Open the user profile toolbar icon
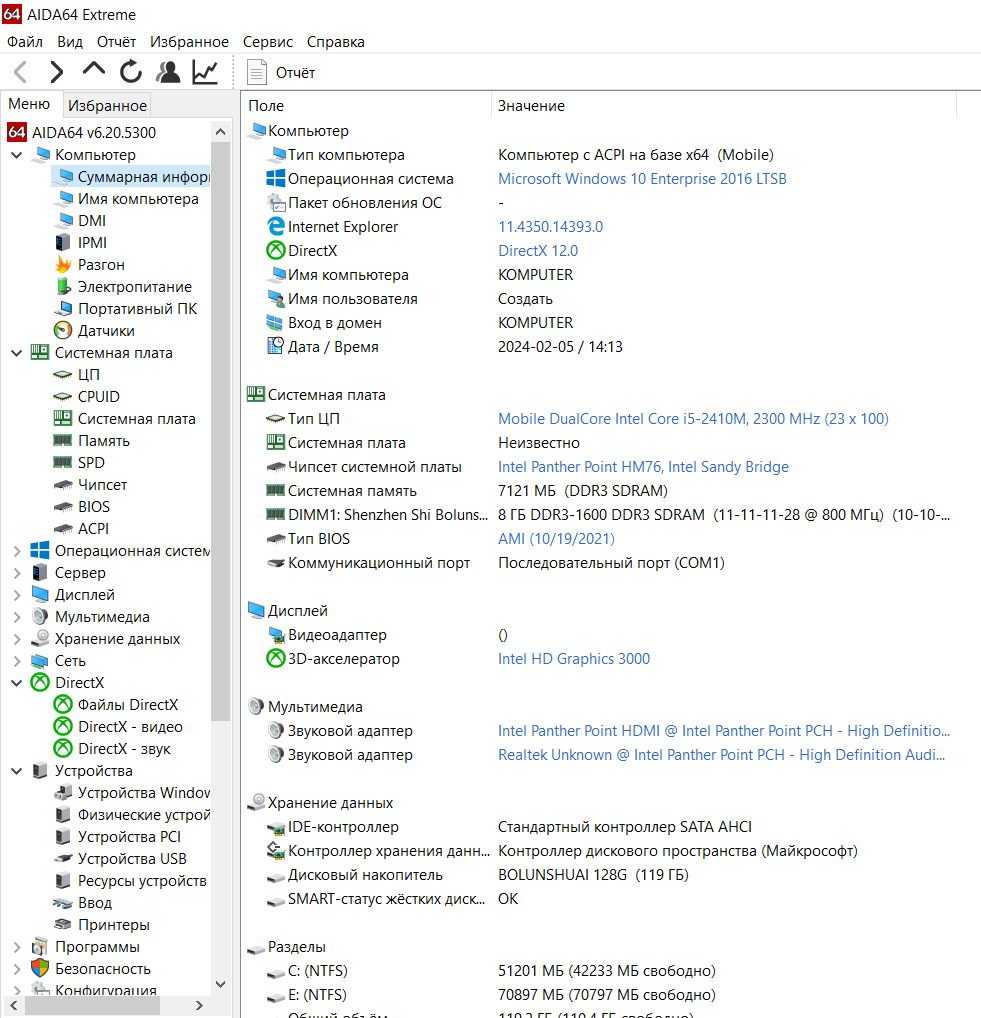981x1018 pixels. [168, 72]
